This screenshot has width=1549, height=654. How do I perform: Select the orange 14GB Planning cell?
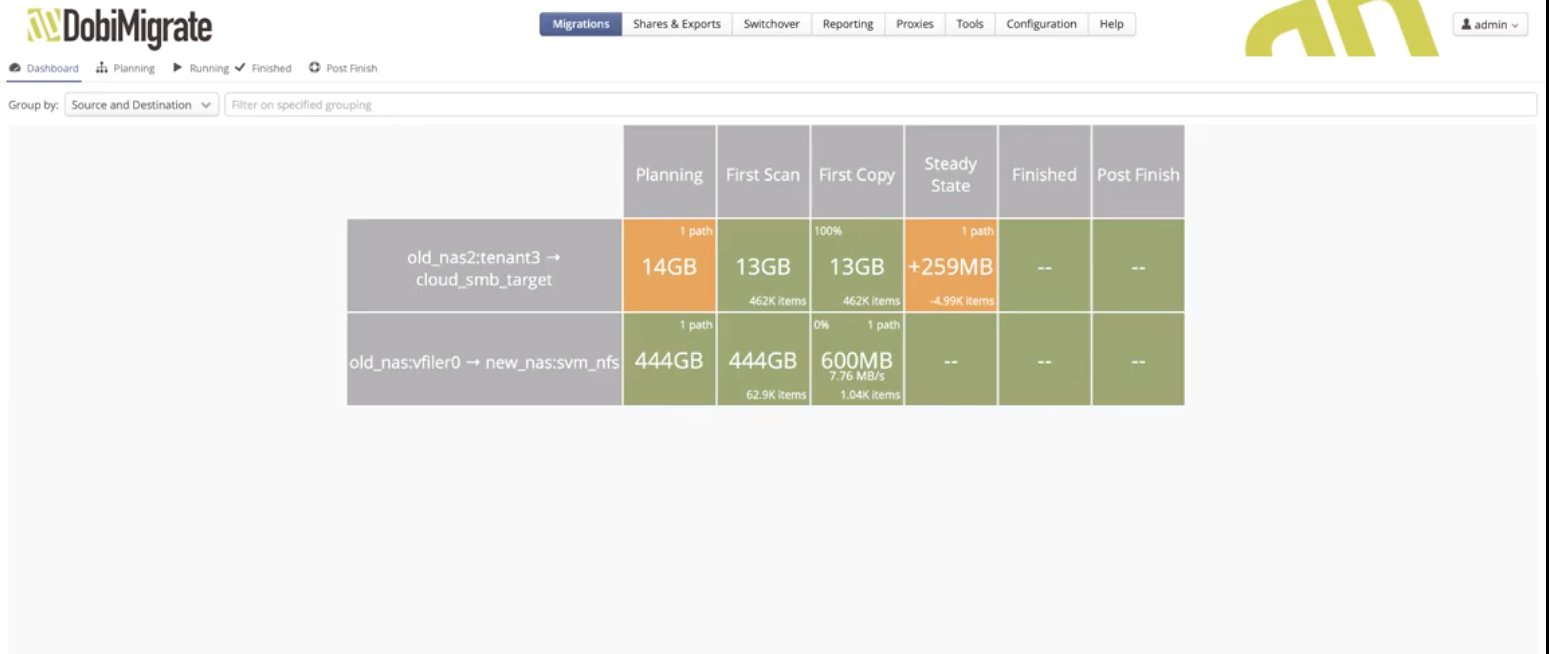click(x=669, y=266)
